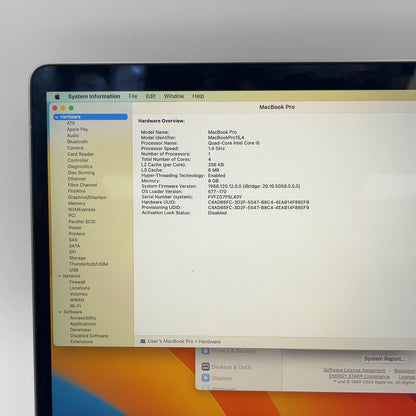Open the Window menu
This screenshot has width=416, height=416.
174,96
